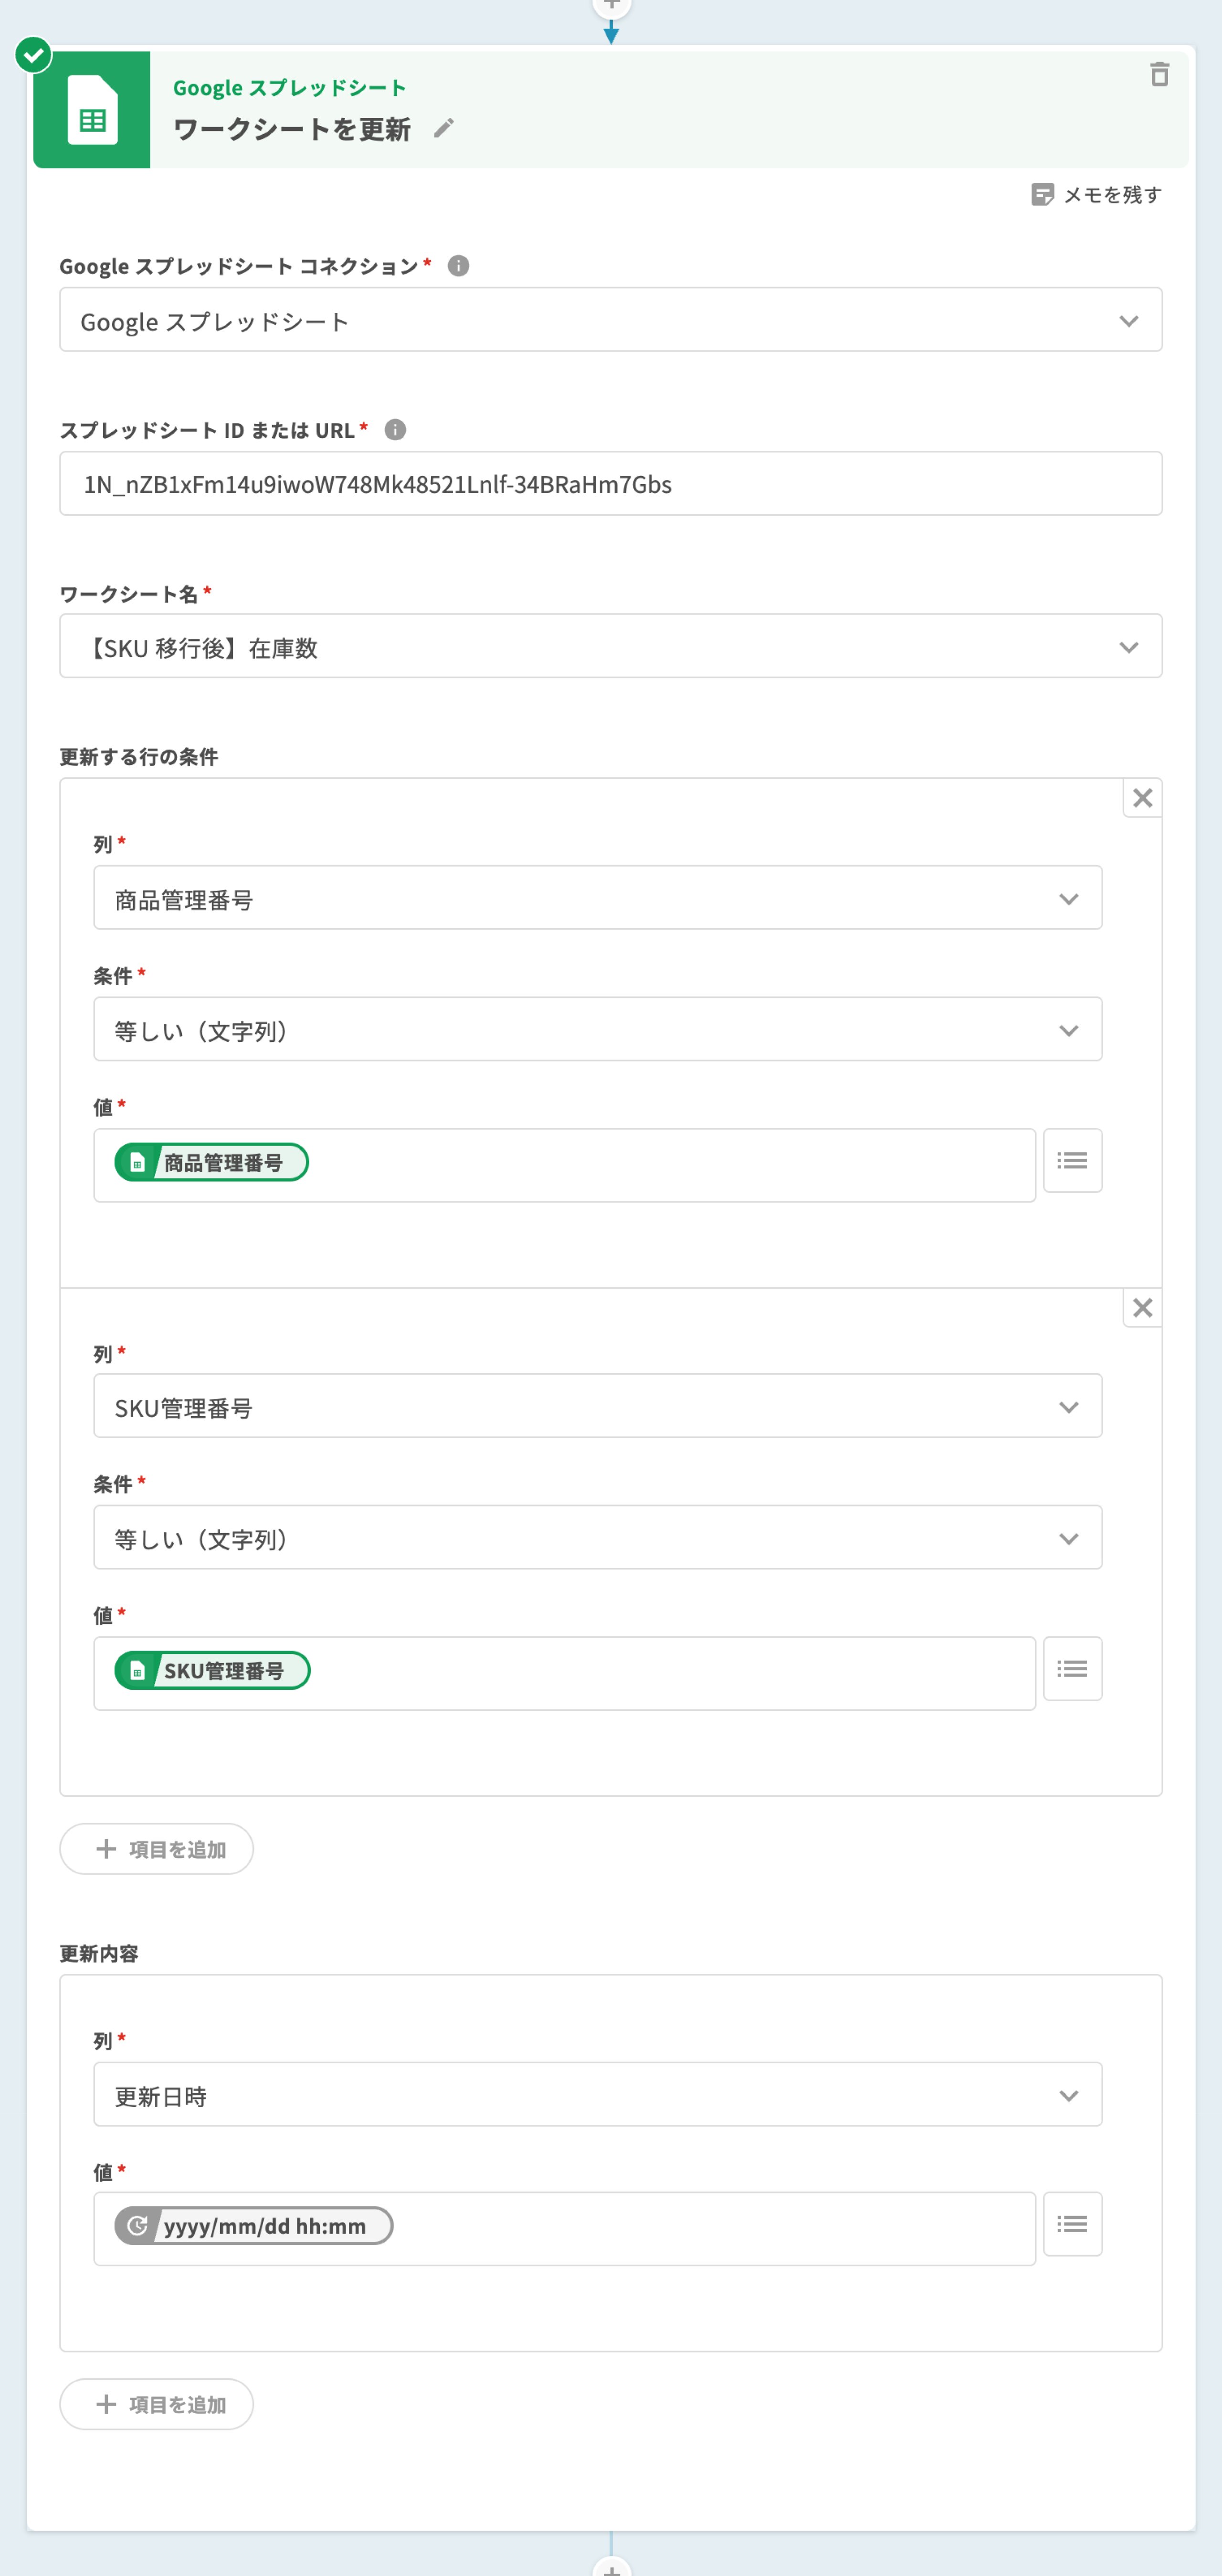This screenshot has width=1222, height=2576.
Task: Remove the first 商品管理番号 condition block
Action: [x=1142, y=798]
